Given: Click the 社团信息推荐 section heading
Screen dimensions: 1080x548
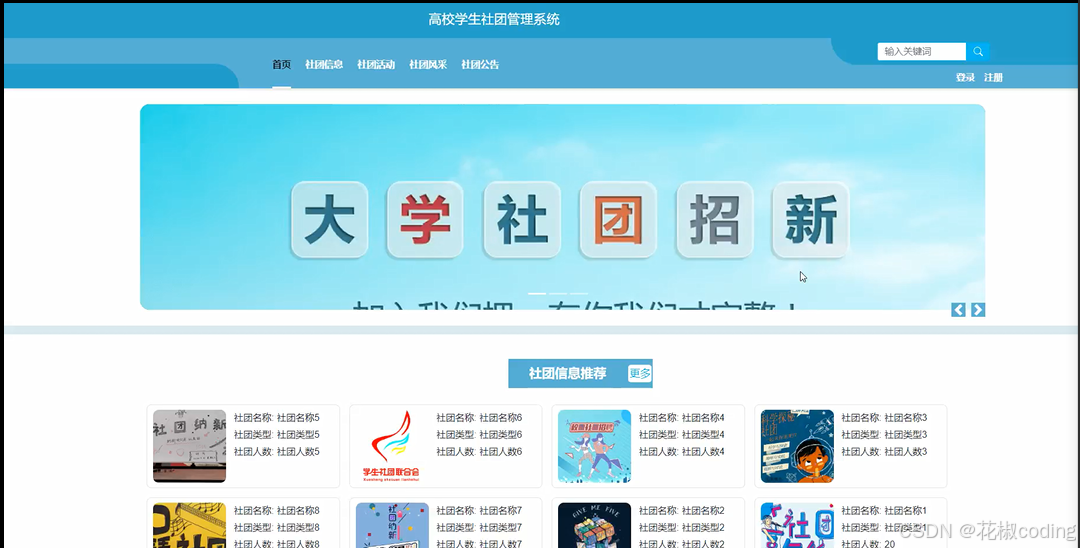Looking at the screenshot, I should pyautogui.click(x=568, y=373).
